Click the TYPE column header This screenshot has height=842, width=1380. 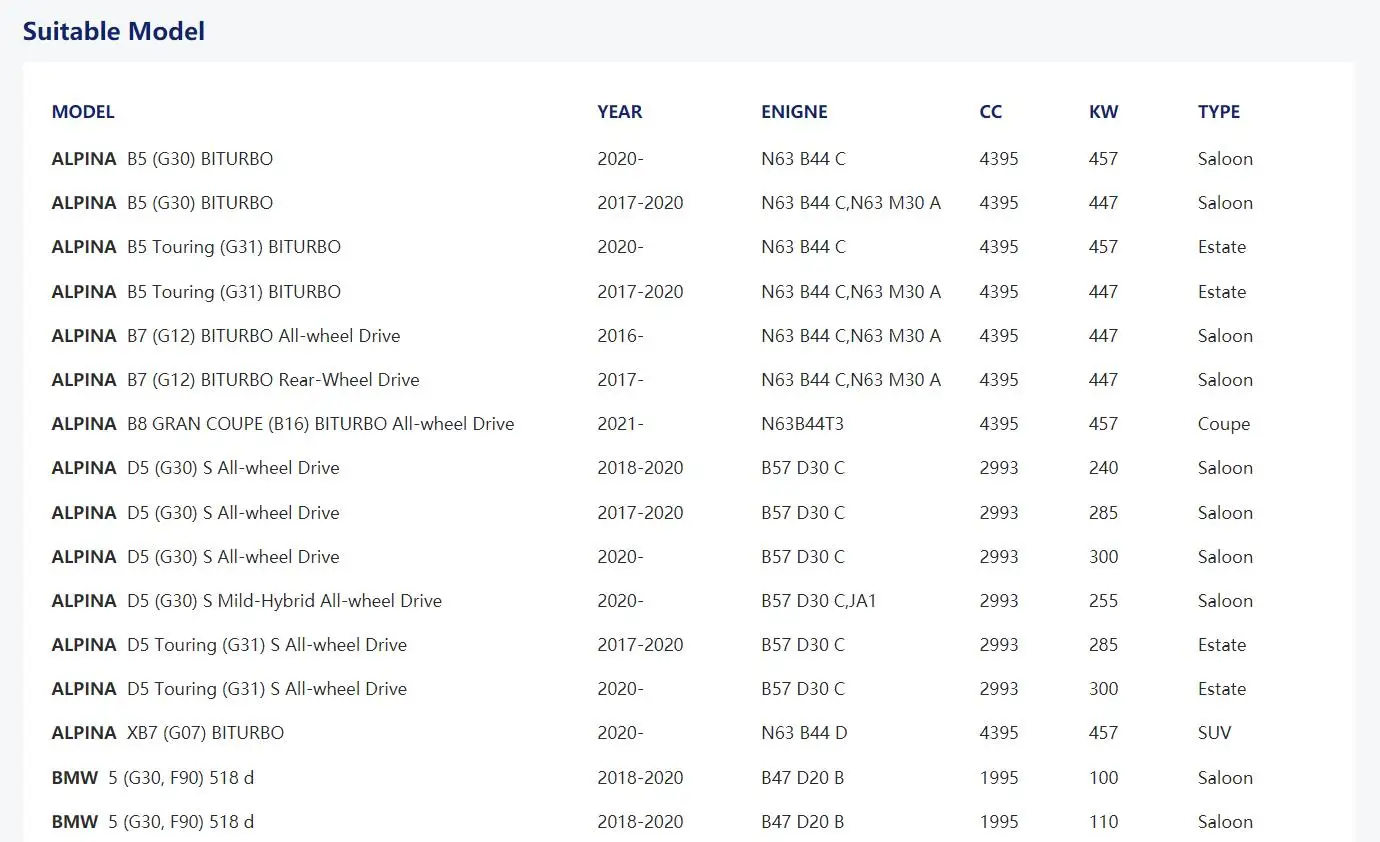(x=1219, y=112)
